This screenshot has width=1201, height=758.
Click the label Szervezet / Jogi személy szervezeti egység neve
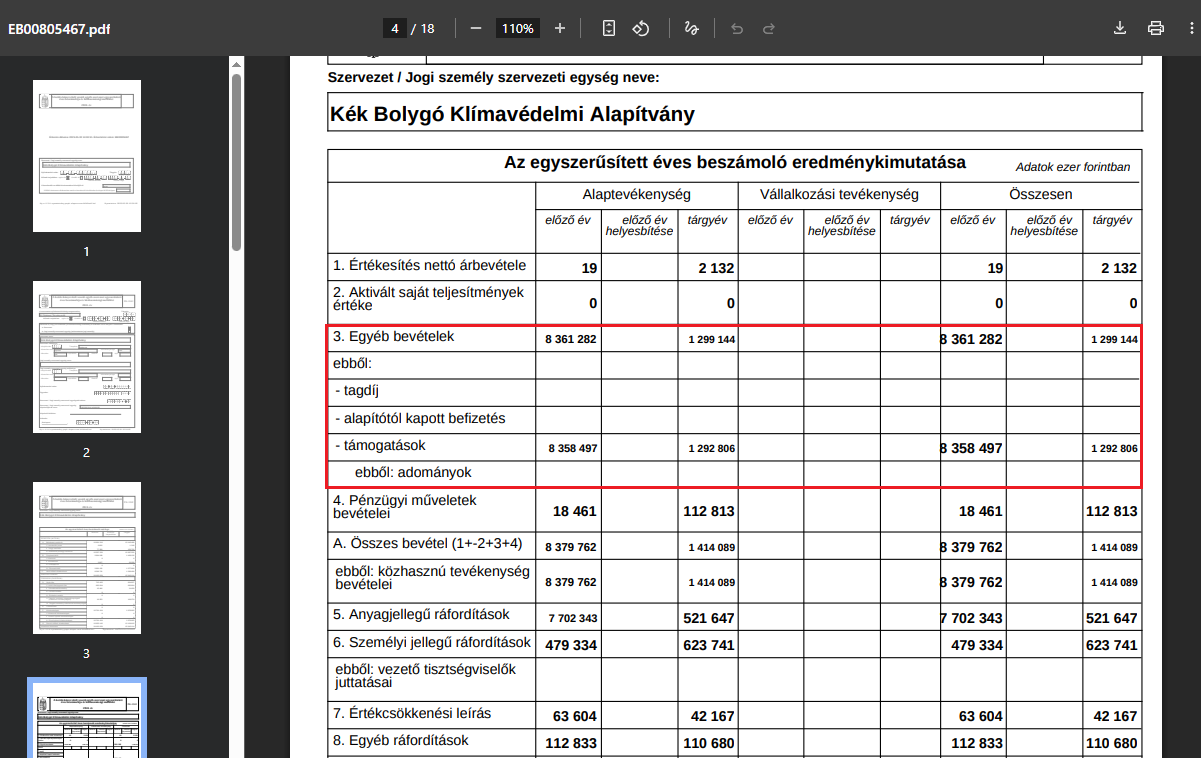point(494,77)
